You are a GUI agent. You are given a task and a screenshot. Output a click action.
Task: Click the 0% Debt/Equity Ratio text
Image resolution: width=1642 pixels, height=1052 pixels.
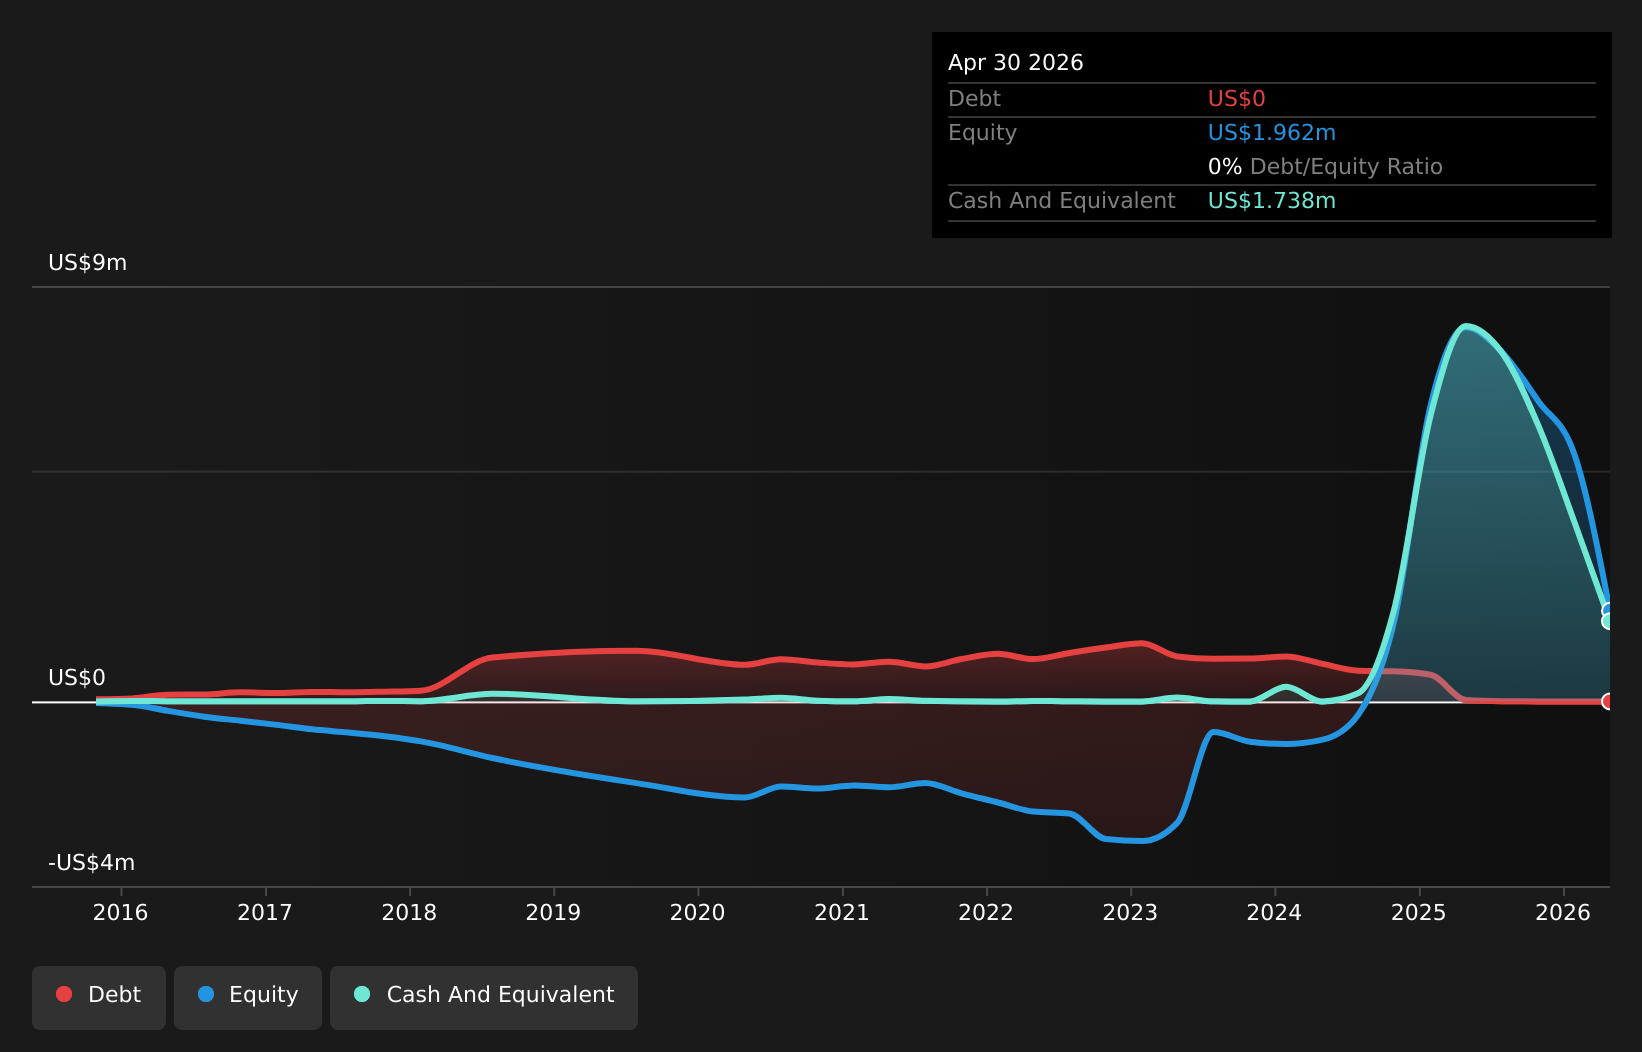[1325, 167]
